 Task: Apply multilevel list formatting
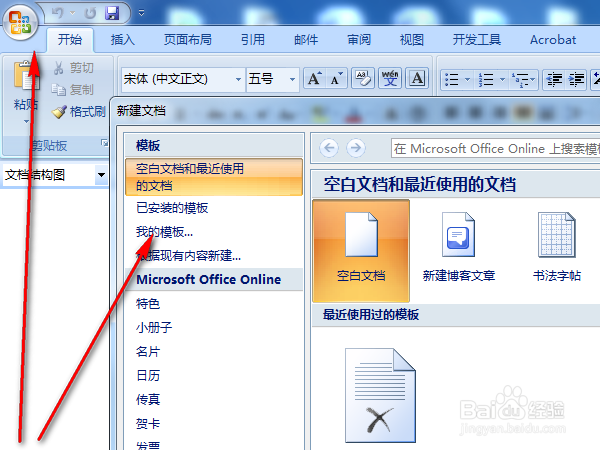[x=521, y=80]
